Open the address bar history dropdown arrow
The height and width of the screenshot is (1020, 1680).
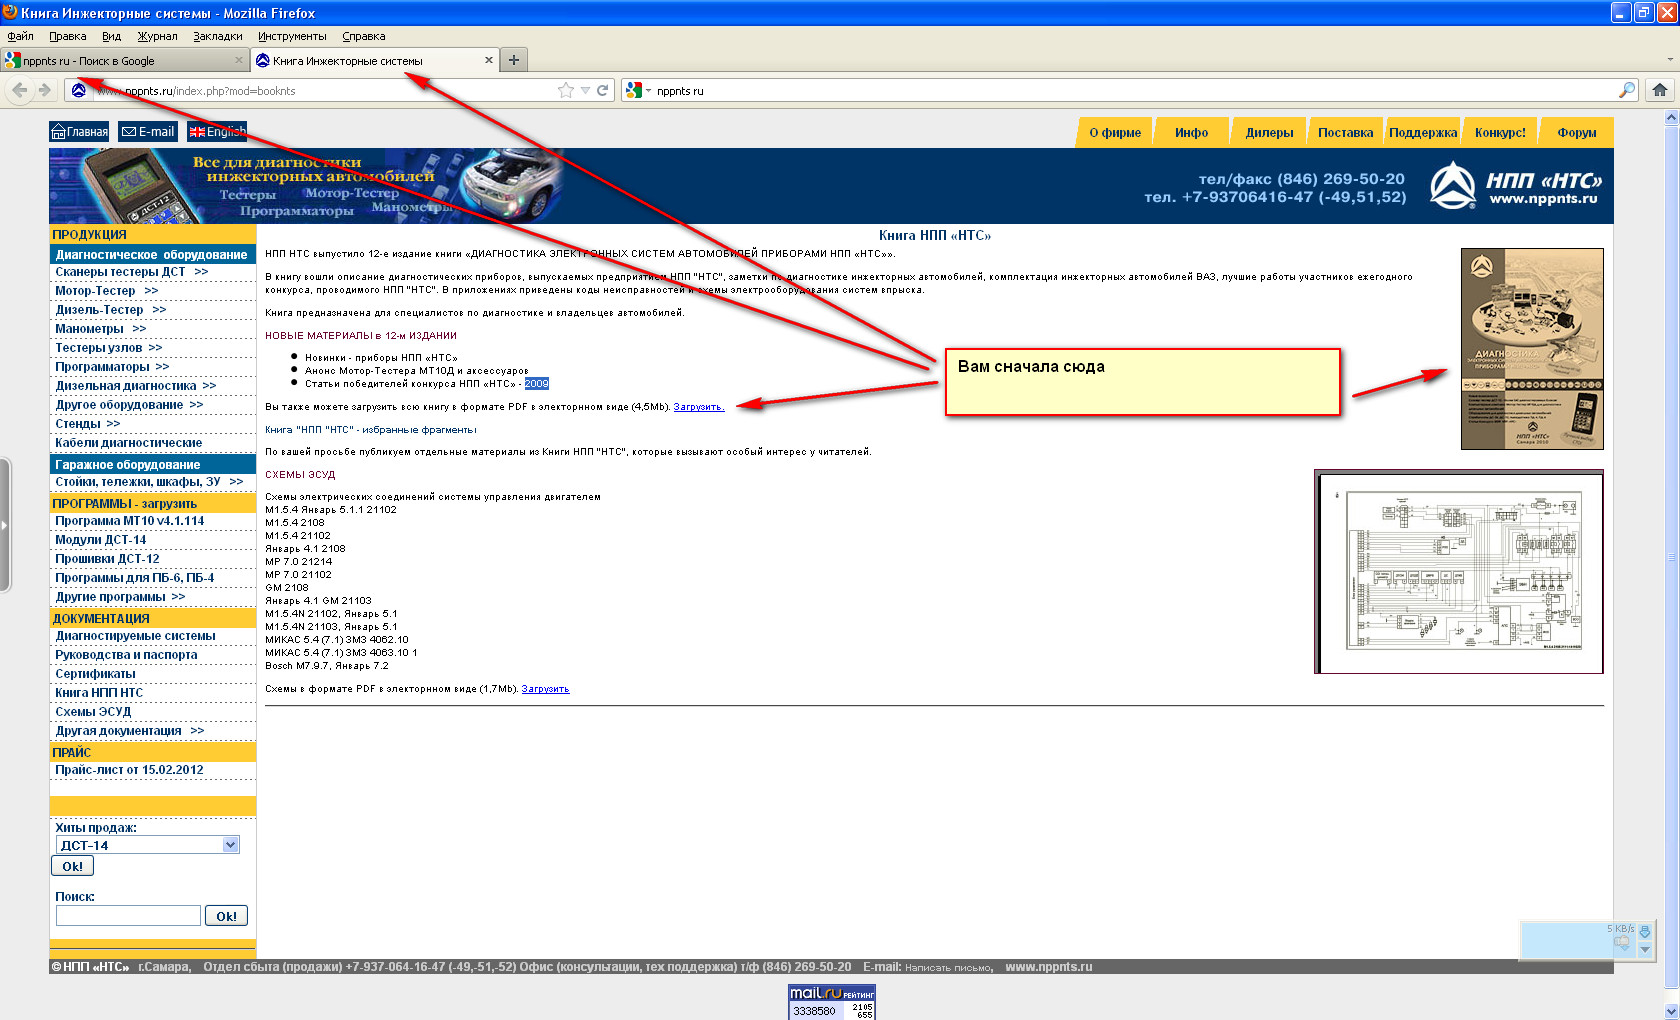click(x=586, y=90)
